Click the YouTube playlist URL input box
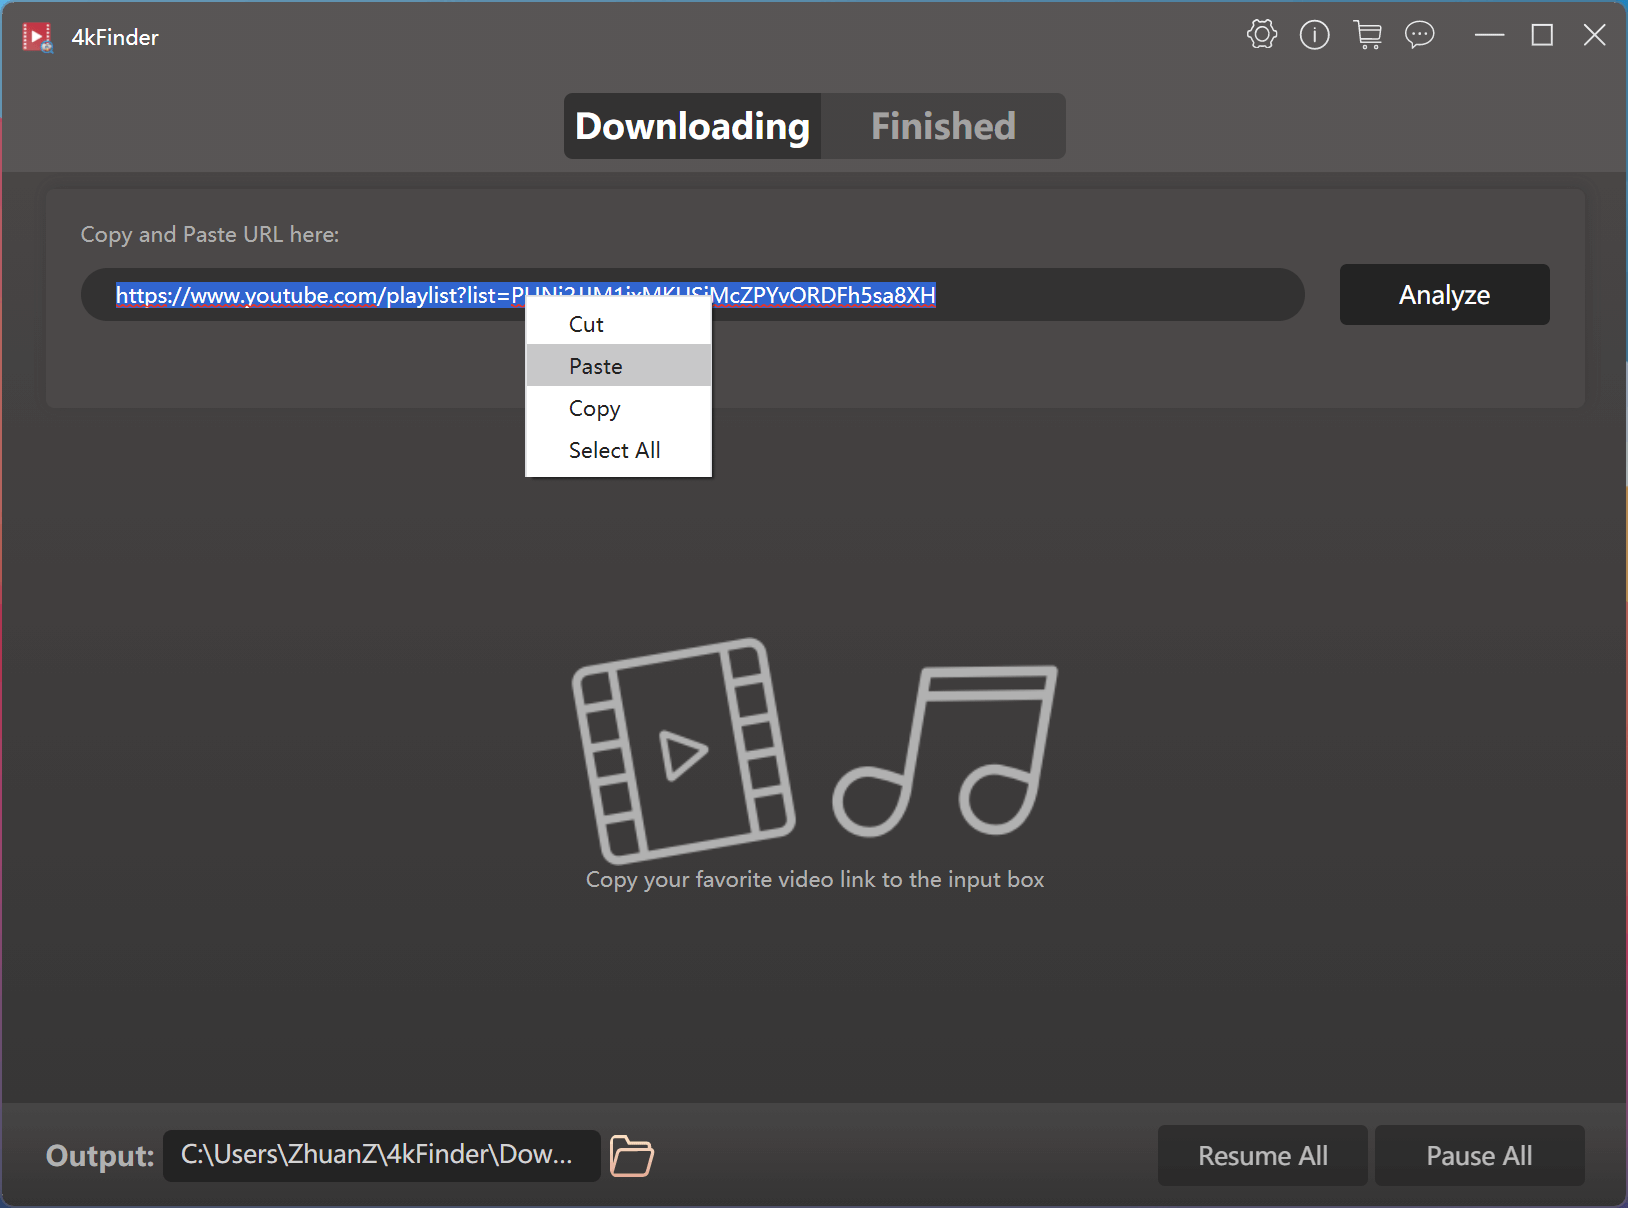This screenshot has width=1628, height=1208. point(1050,294)
